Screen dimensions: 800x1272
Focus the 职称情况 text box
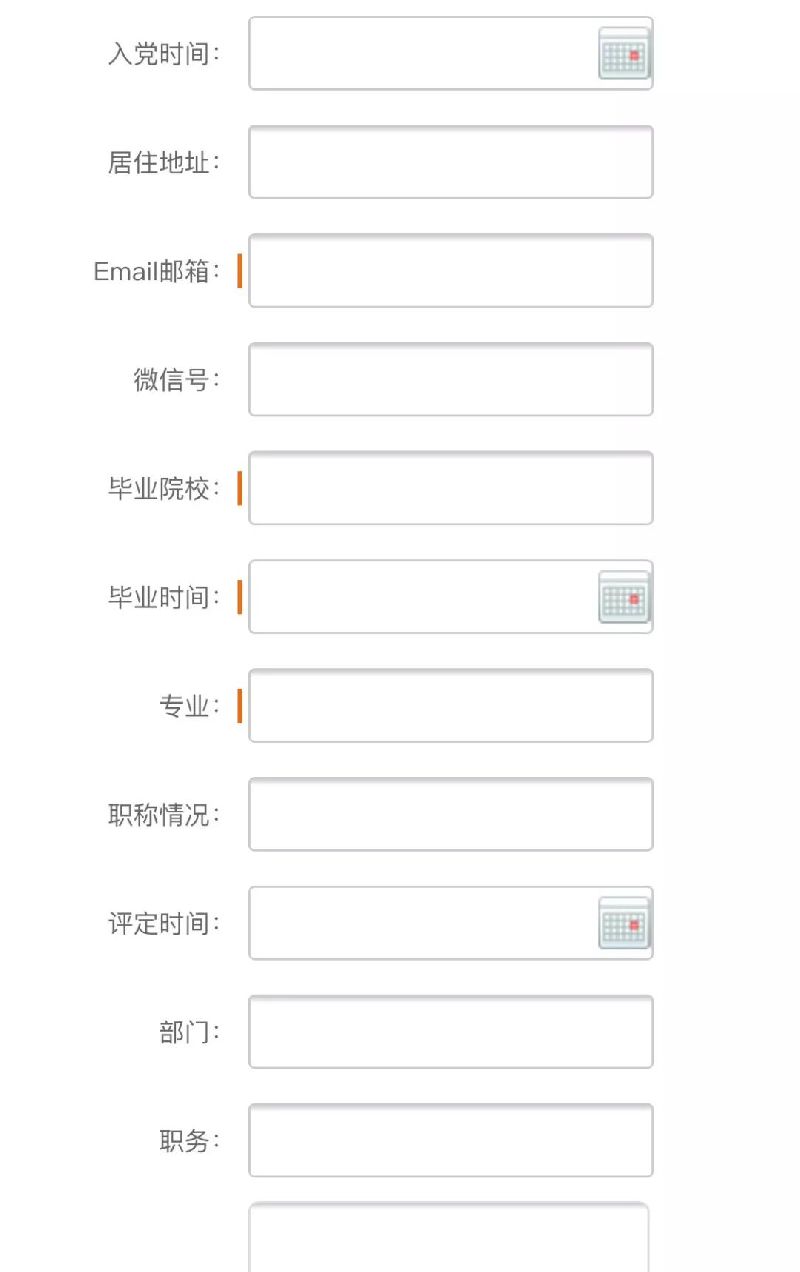(450, 815)
